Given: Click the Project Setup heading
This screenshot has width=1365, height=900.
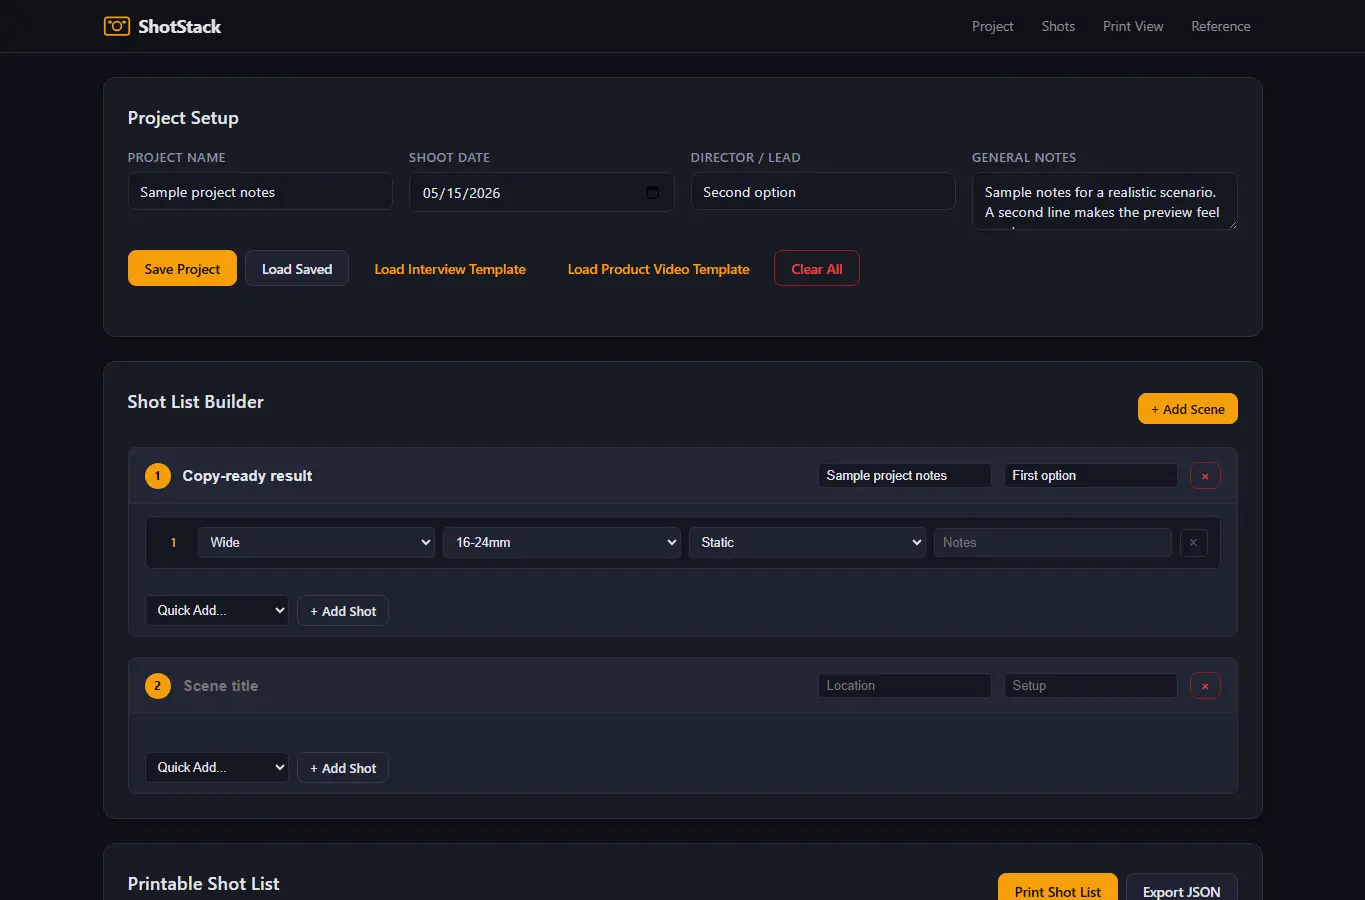Looking at the screenshot, I should (183, 118).
